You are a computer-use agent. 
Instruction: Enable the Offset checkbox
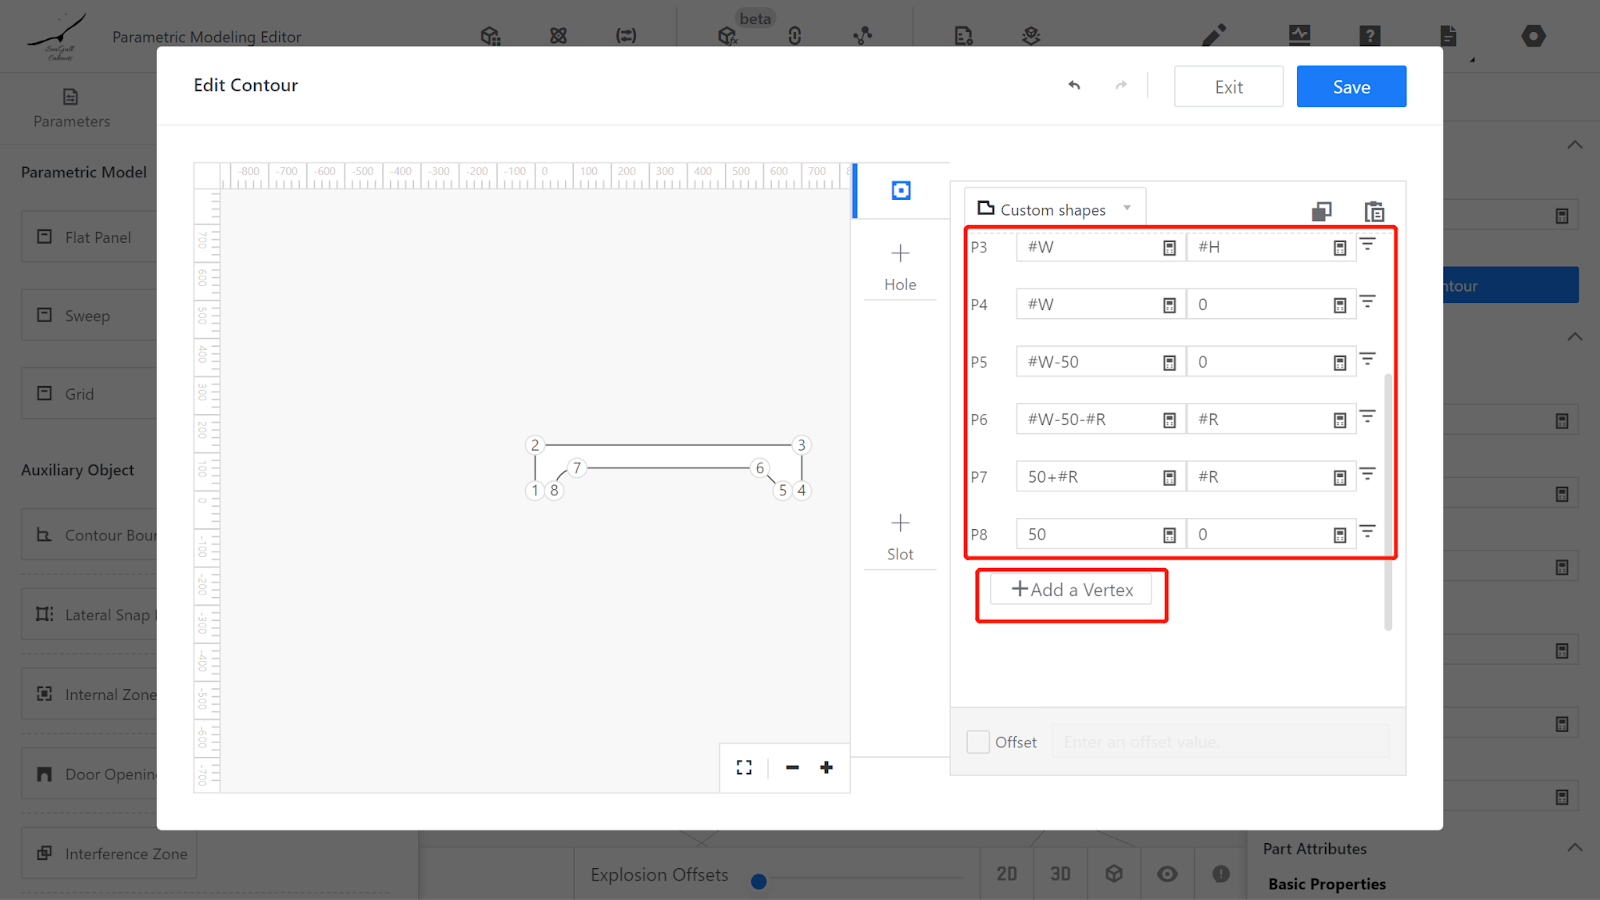point(978,742)
